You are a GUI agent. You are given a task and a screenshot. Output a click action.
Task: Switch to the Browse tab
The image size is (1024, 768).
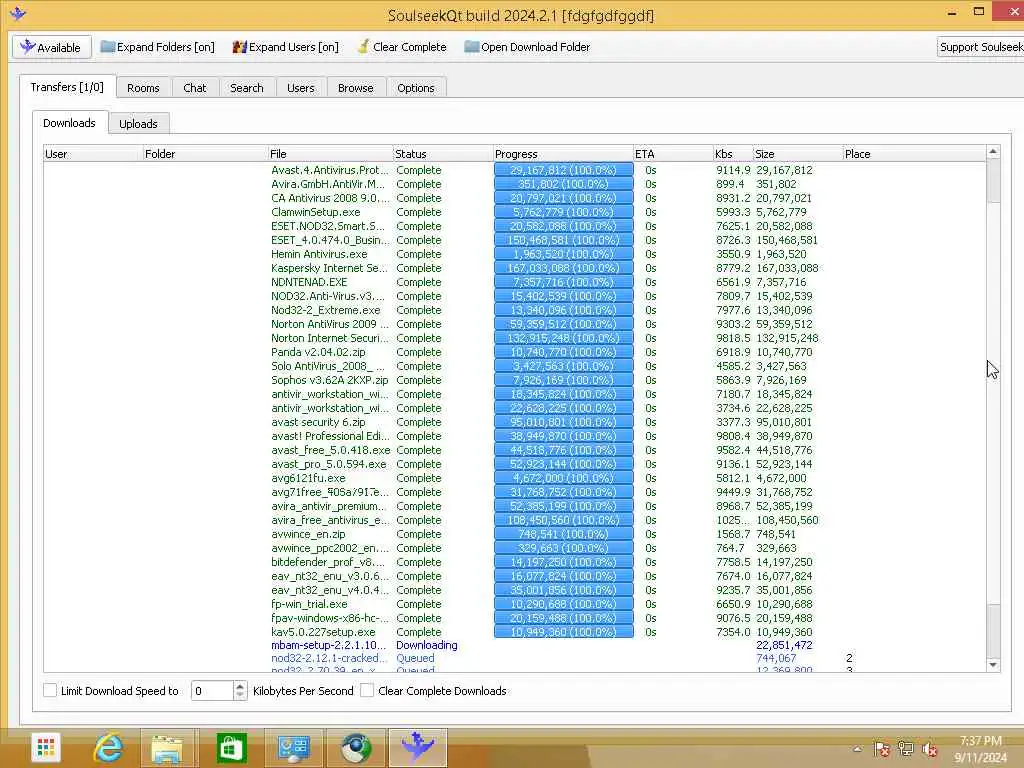point(356,88)
